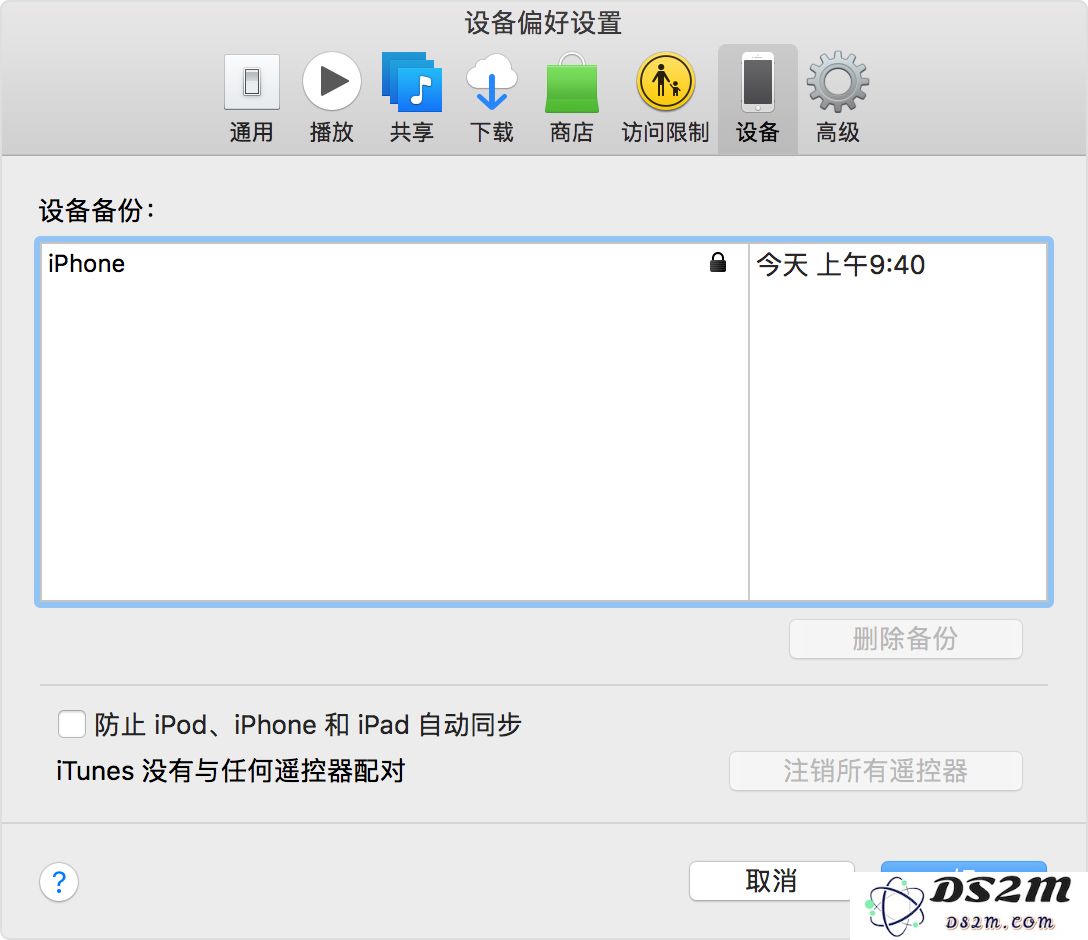This screenshot has height=940, width=1088.
Task: Go to the 下载 (Downloads) pane
Action: point(491,98)
